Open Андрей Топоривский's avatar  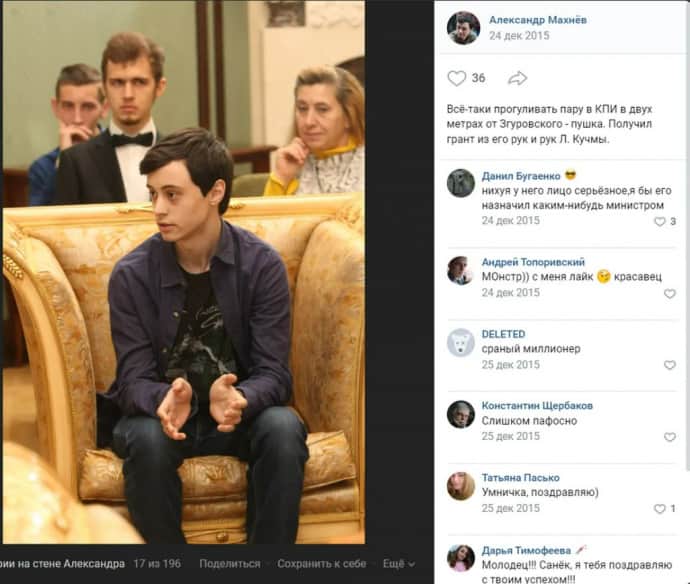(461, 270)
